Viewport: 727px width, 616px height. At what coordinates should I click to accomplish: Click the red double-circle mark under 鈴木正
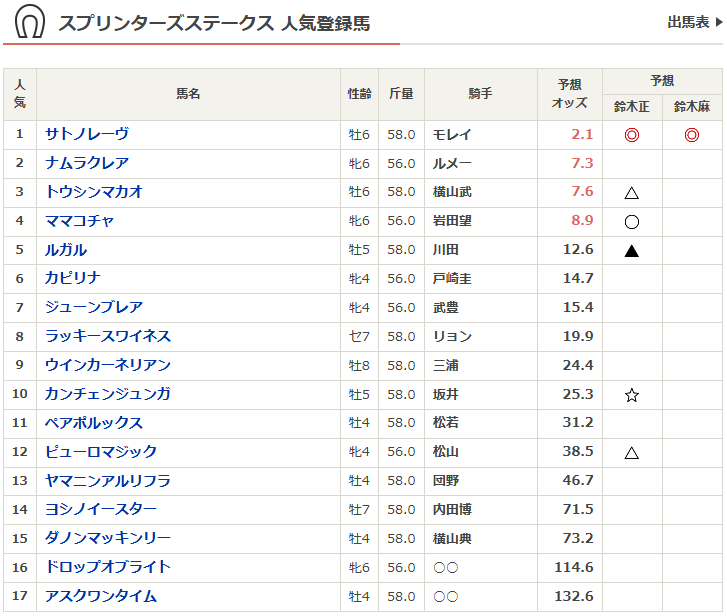click(631, 135)
